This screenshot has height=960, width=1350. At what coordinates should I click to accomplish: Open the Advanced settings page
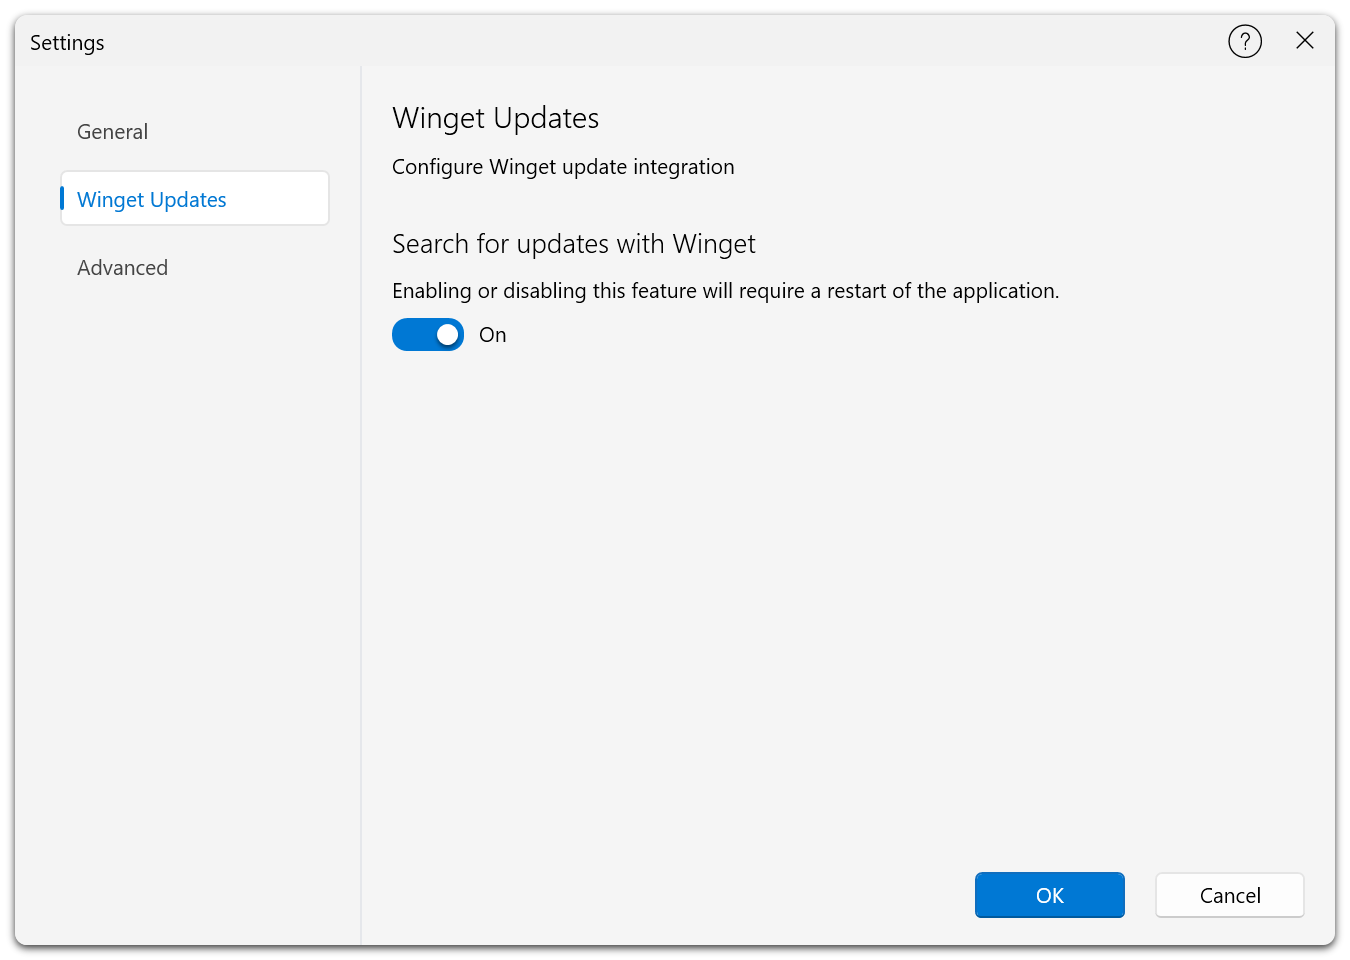(195, 267)
